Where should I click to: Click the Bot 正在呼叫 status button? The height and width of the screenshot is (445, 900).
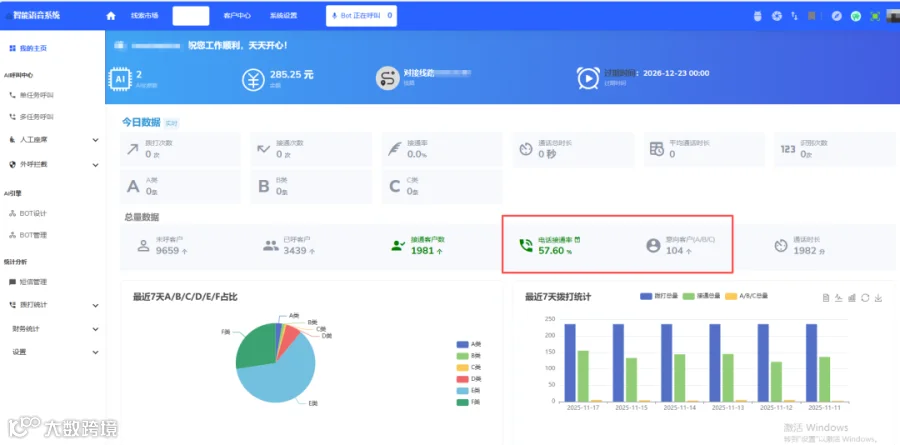click(x=362, y=16)
